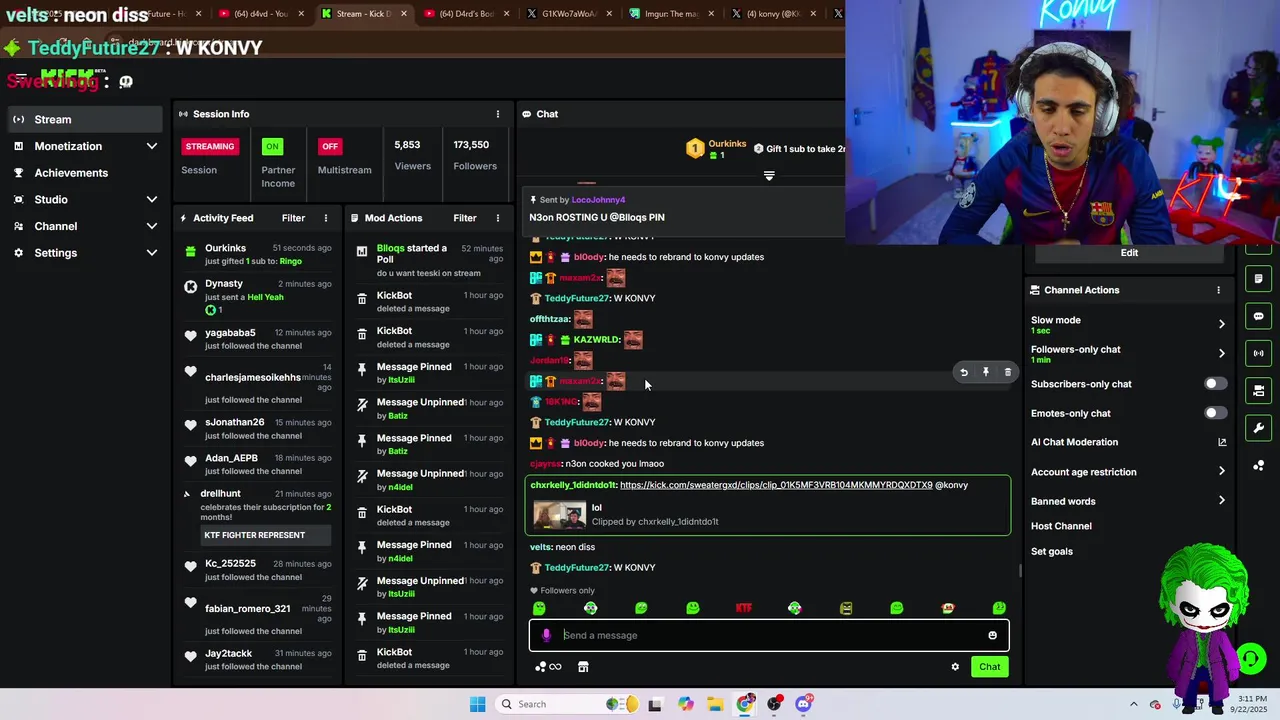Open Channel Actions three-dot menu
The height and width of the screenshot is (720, 1280).
1218,290
